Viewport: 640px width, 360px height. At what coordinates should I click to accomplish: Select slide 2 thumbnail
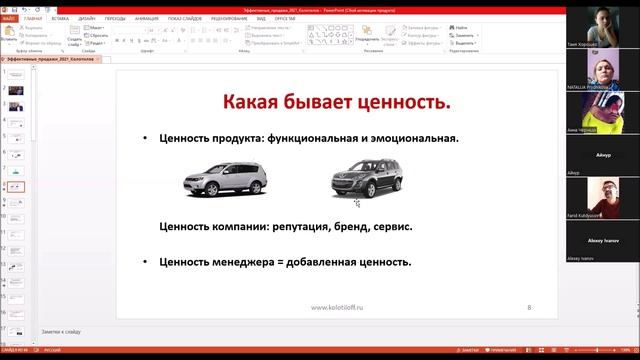pyautogui.click(x=16, y=91)
